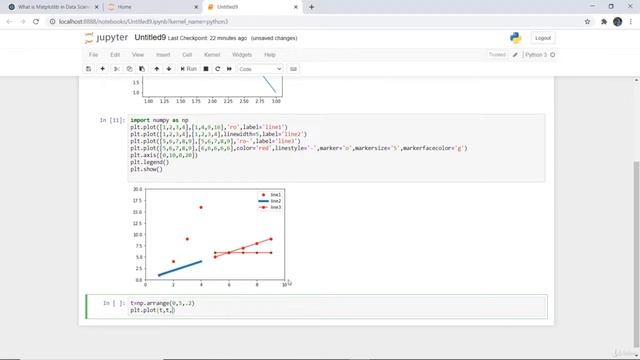
Task: Restart the kernel icon
Action: click(218, 69)
